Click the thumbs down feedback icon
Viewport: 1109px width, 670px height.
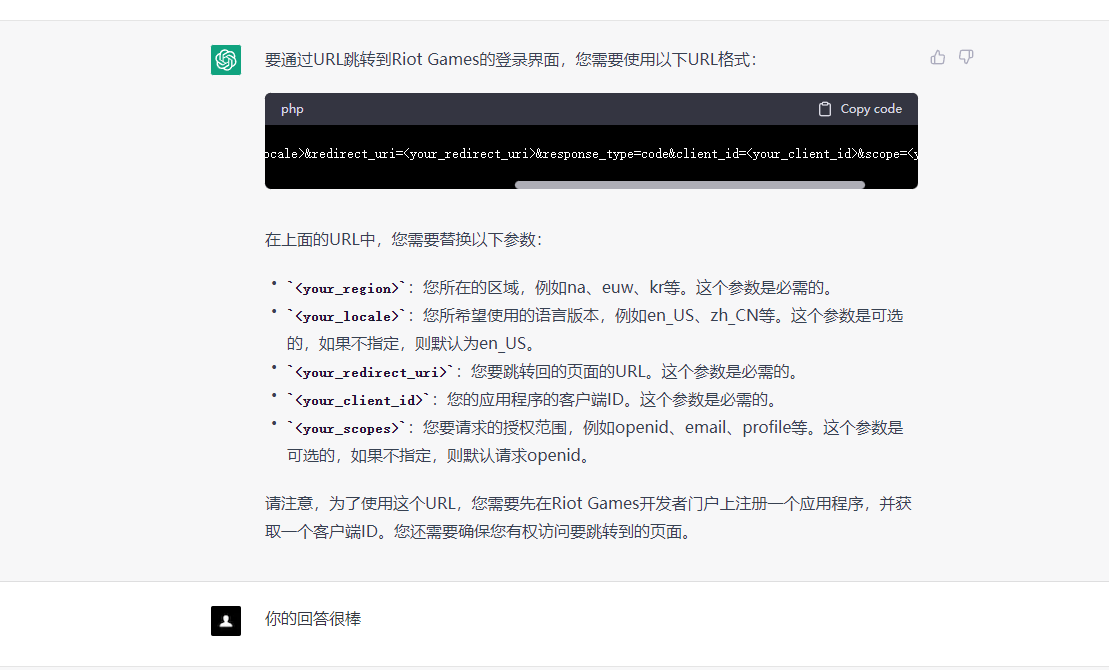click(966, 57)
